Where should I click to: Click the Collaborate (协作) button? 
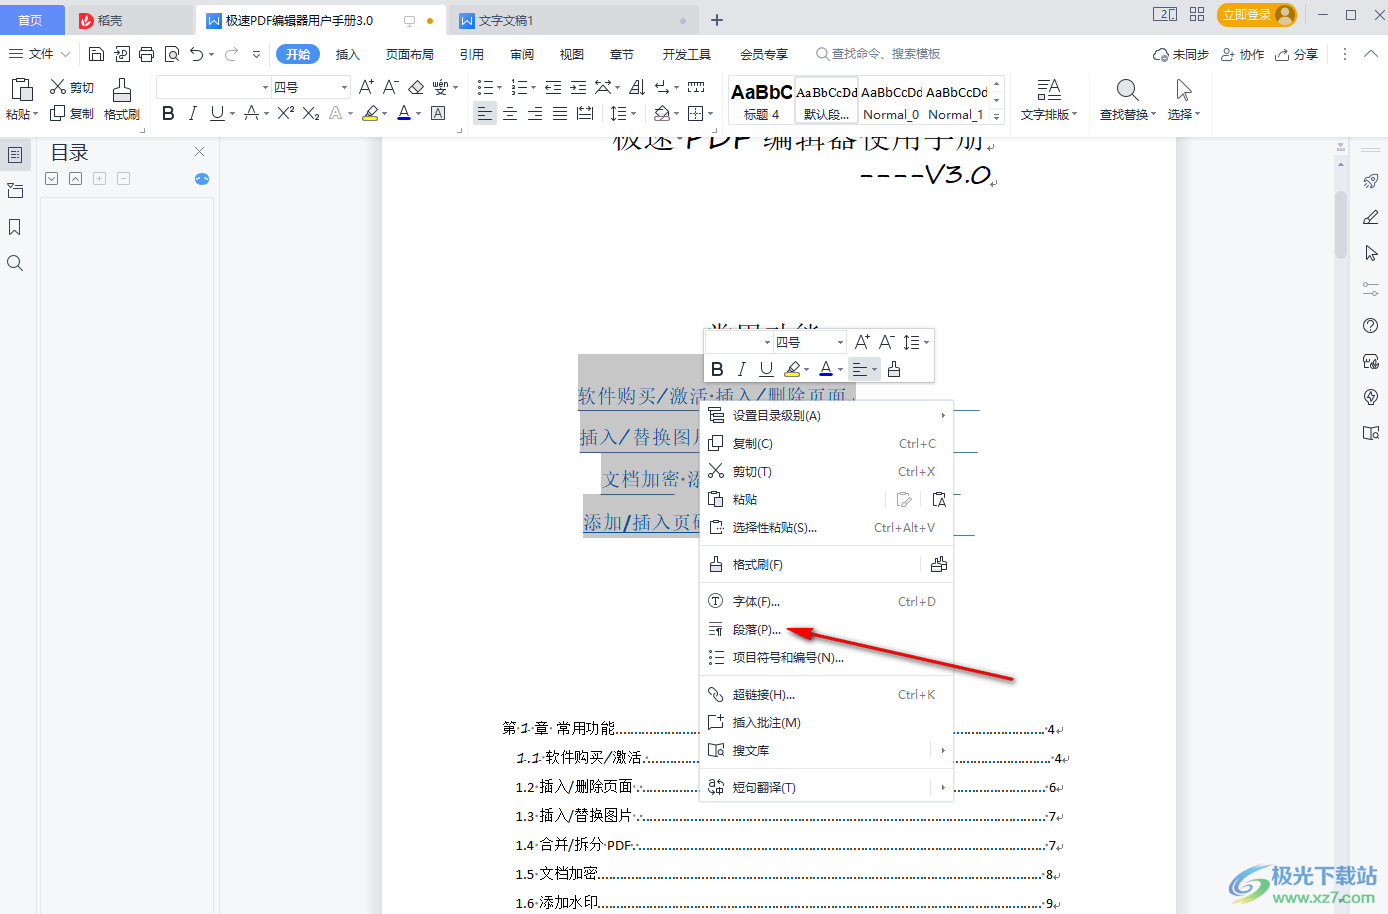1243,54
